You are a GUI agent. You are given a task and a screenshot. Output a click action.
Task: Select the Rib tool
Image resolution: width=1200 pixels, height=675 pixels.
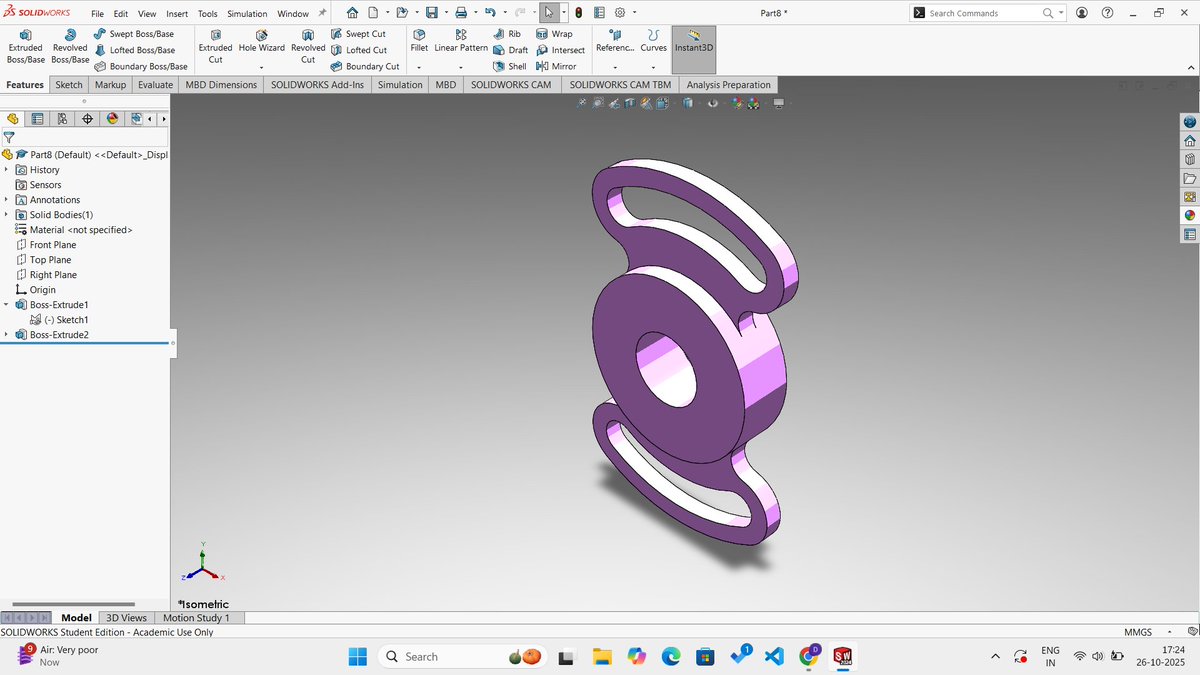click(x=507, y=33)
